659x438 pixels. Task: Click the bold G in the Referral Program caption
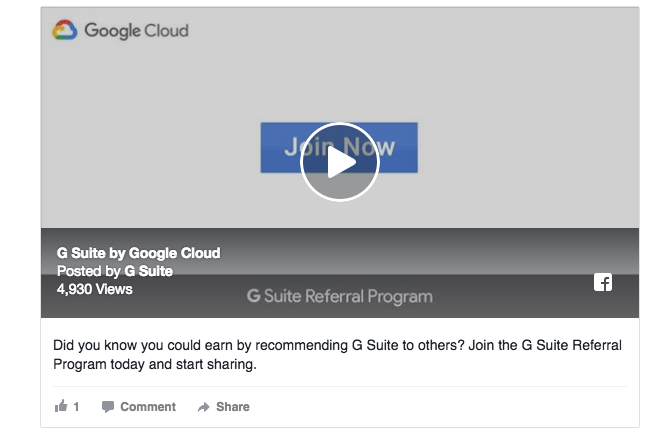[253, 296]
